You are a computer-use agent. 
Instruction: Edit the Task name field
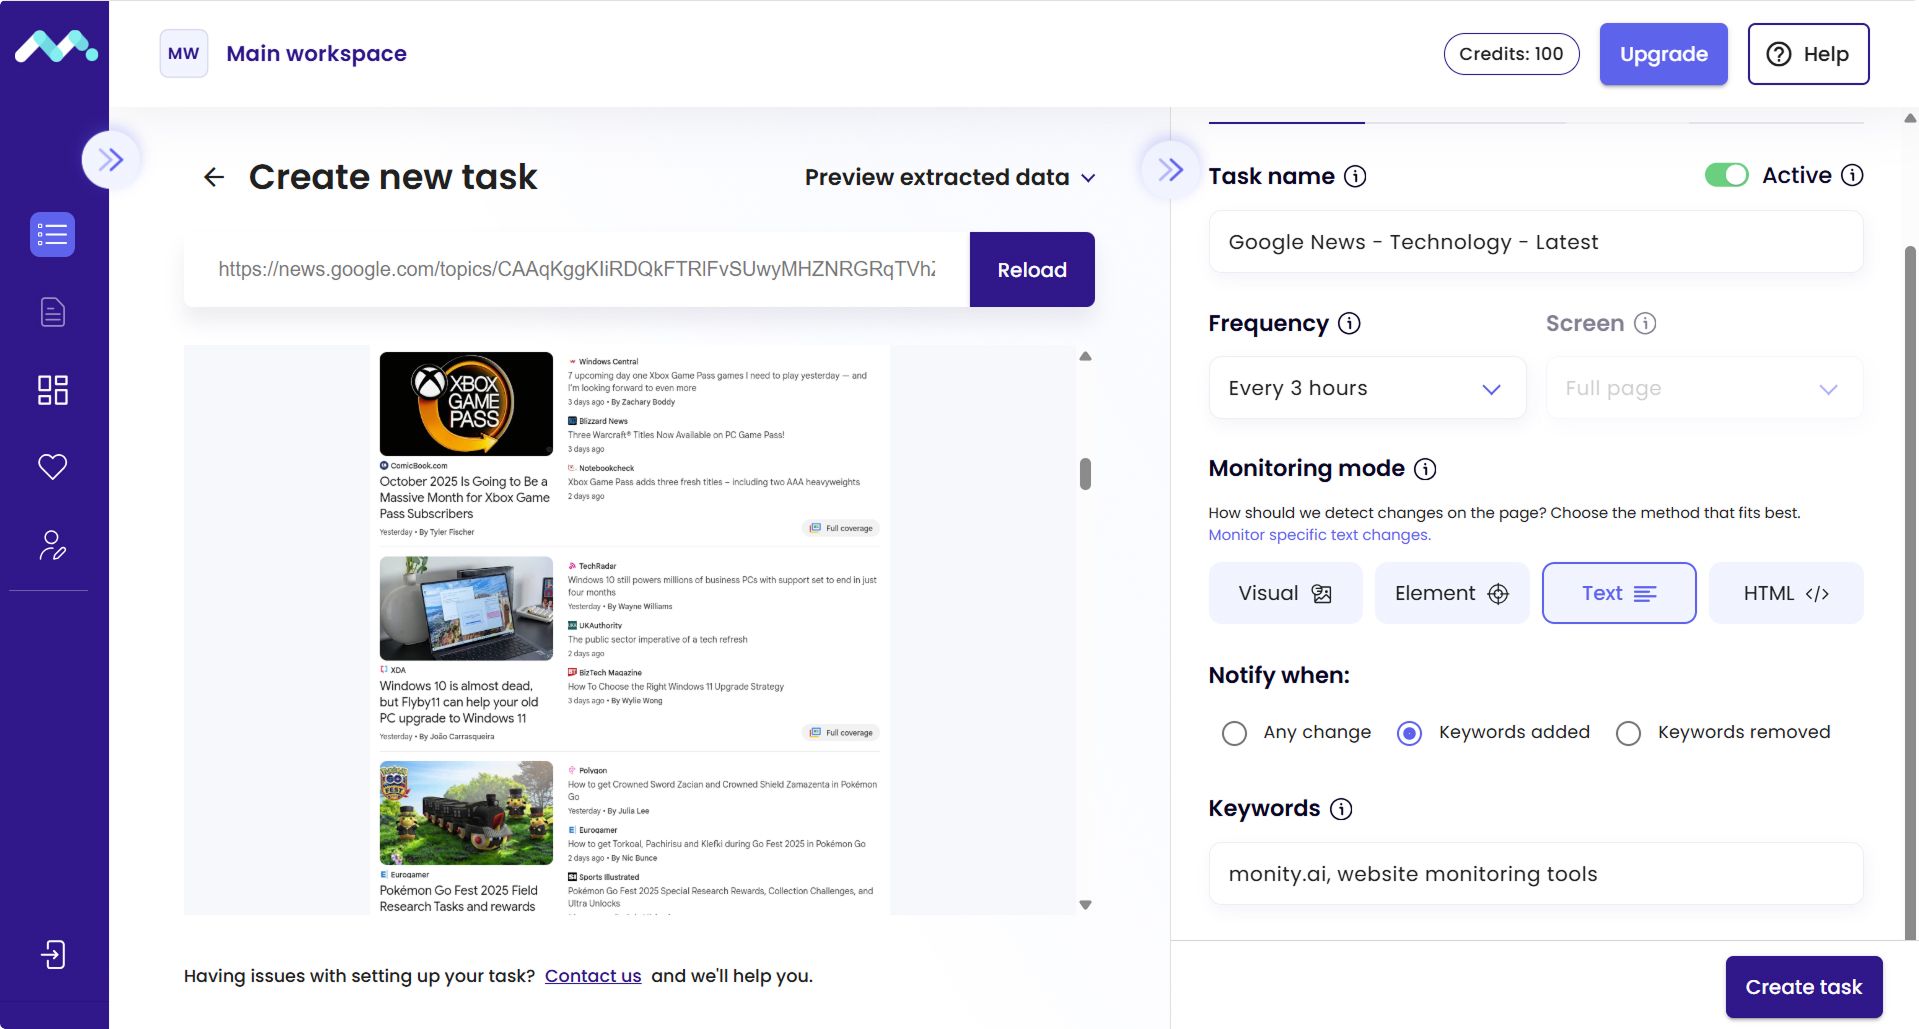1535,242
